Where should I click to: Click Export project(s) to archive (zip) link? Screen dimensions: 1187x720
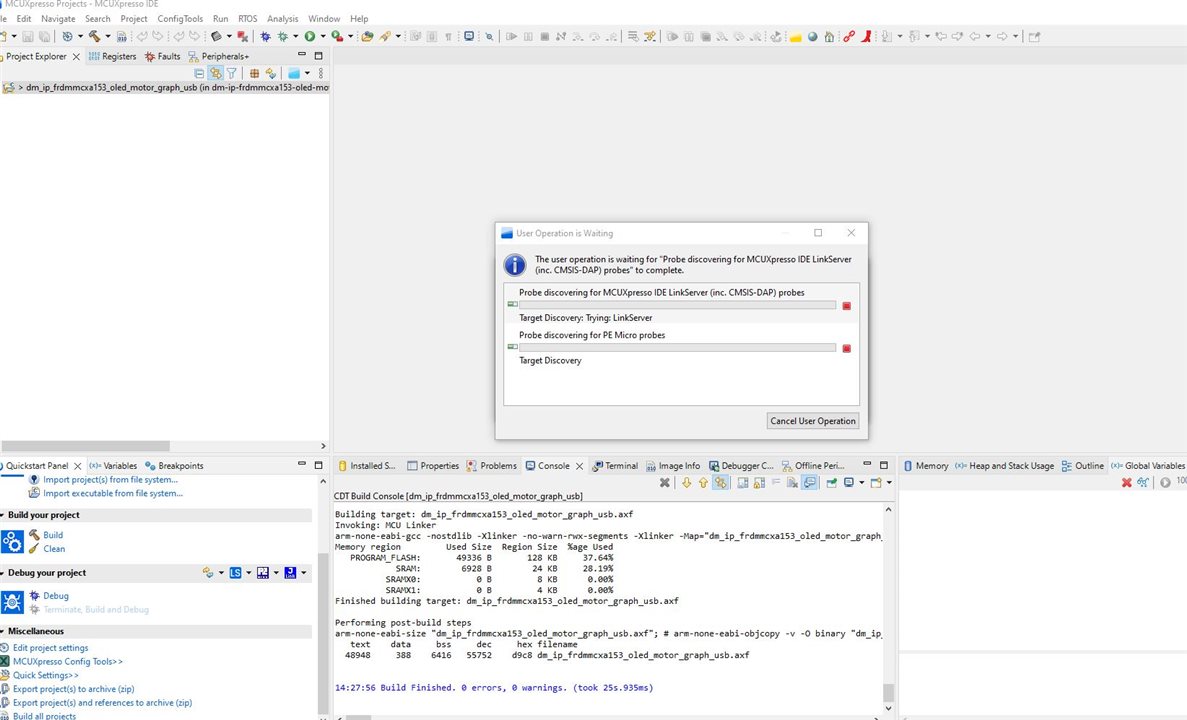[73, 689]
